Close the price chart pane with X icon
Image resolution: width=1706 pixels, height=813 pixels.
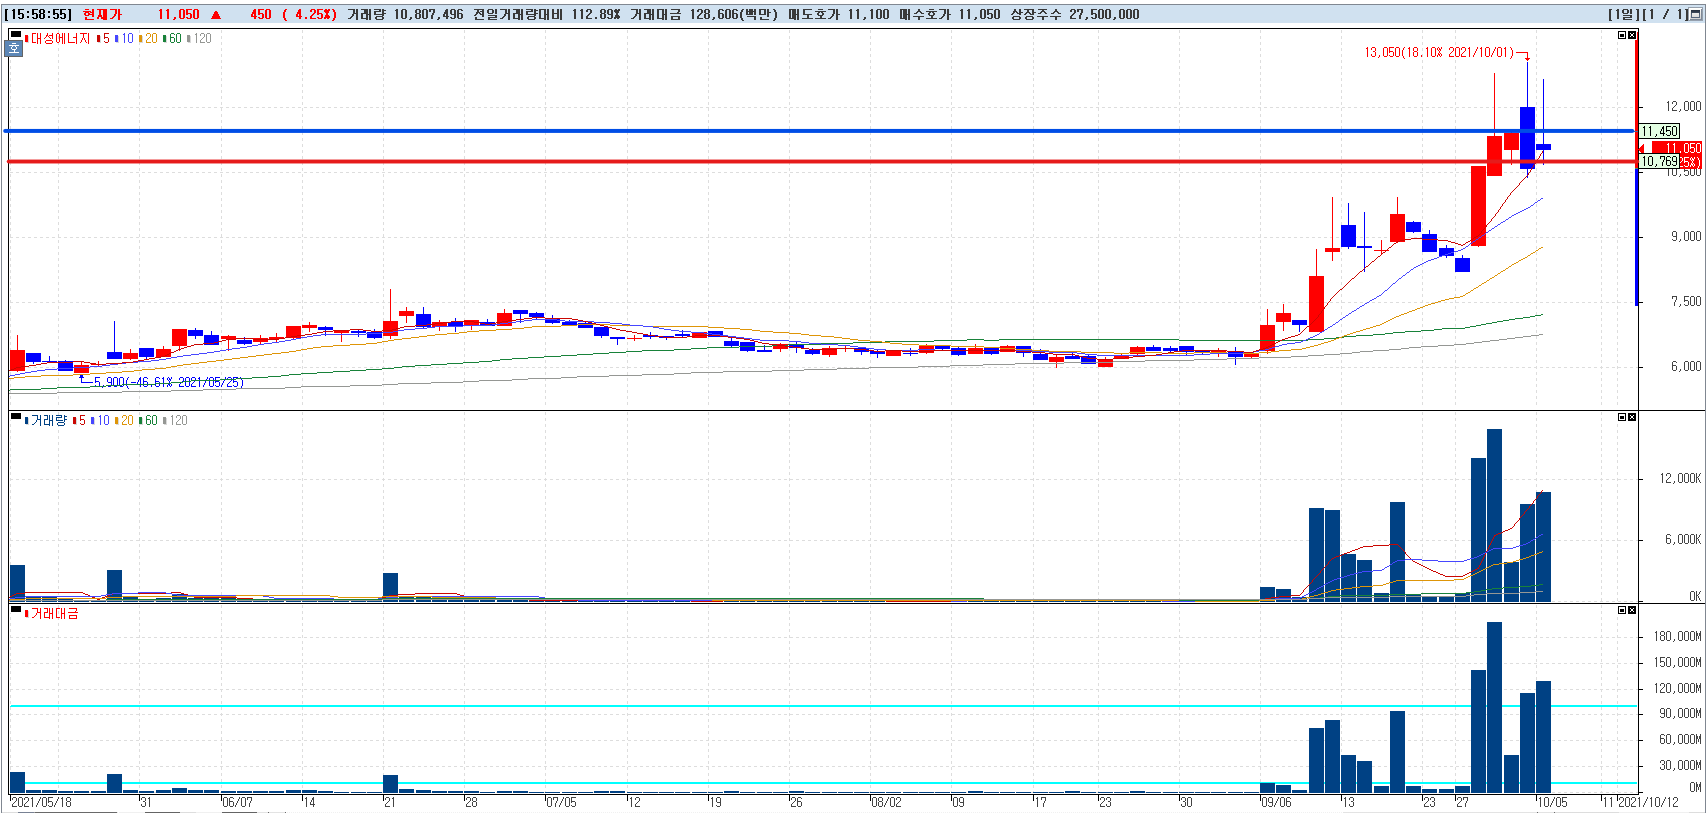[x=1632, y=35]
